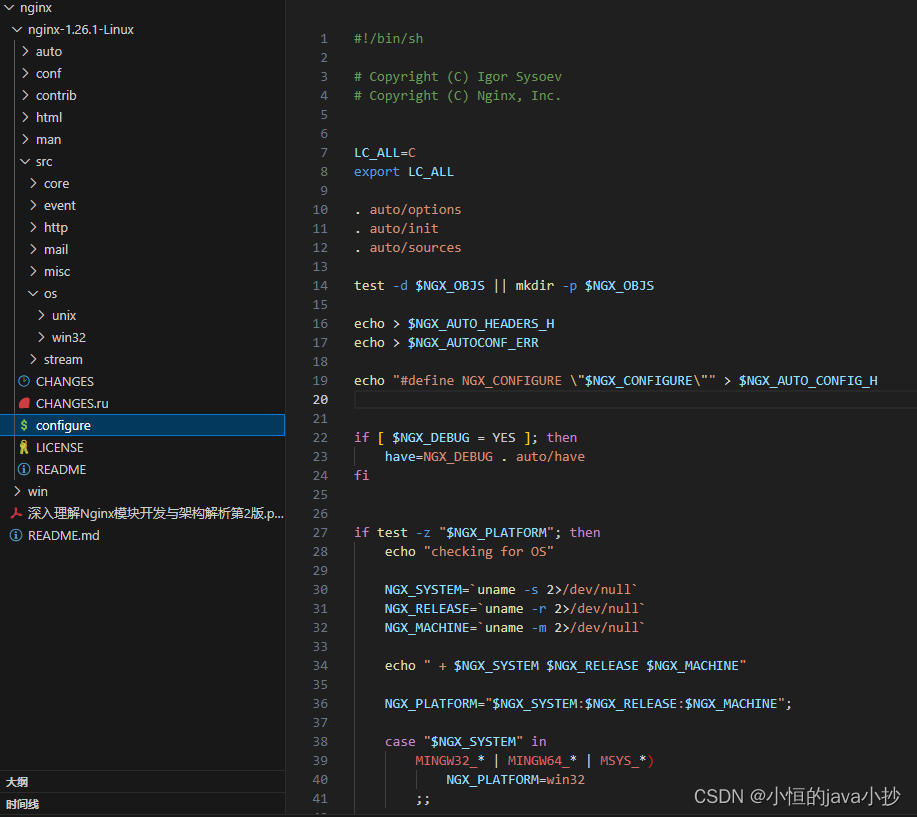Collapse the src folder chevron

(x=25, y=161)
